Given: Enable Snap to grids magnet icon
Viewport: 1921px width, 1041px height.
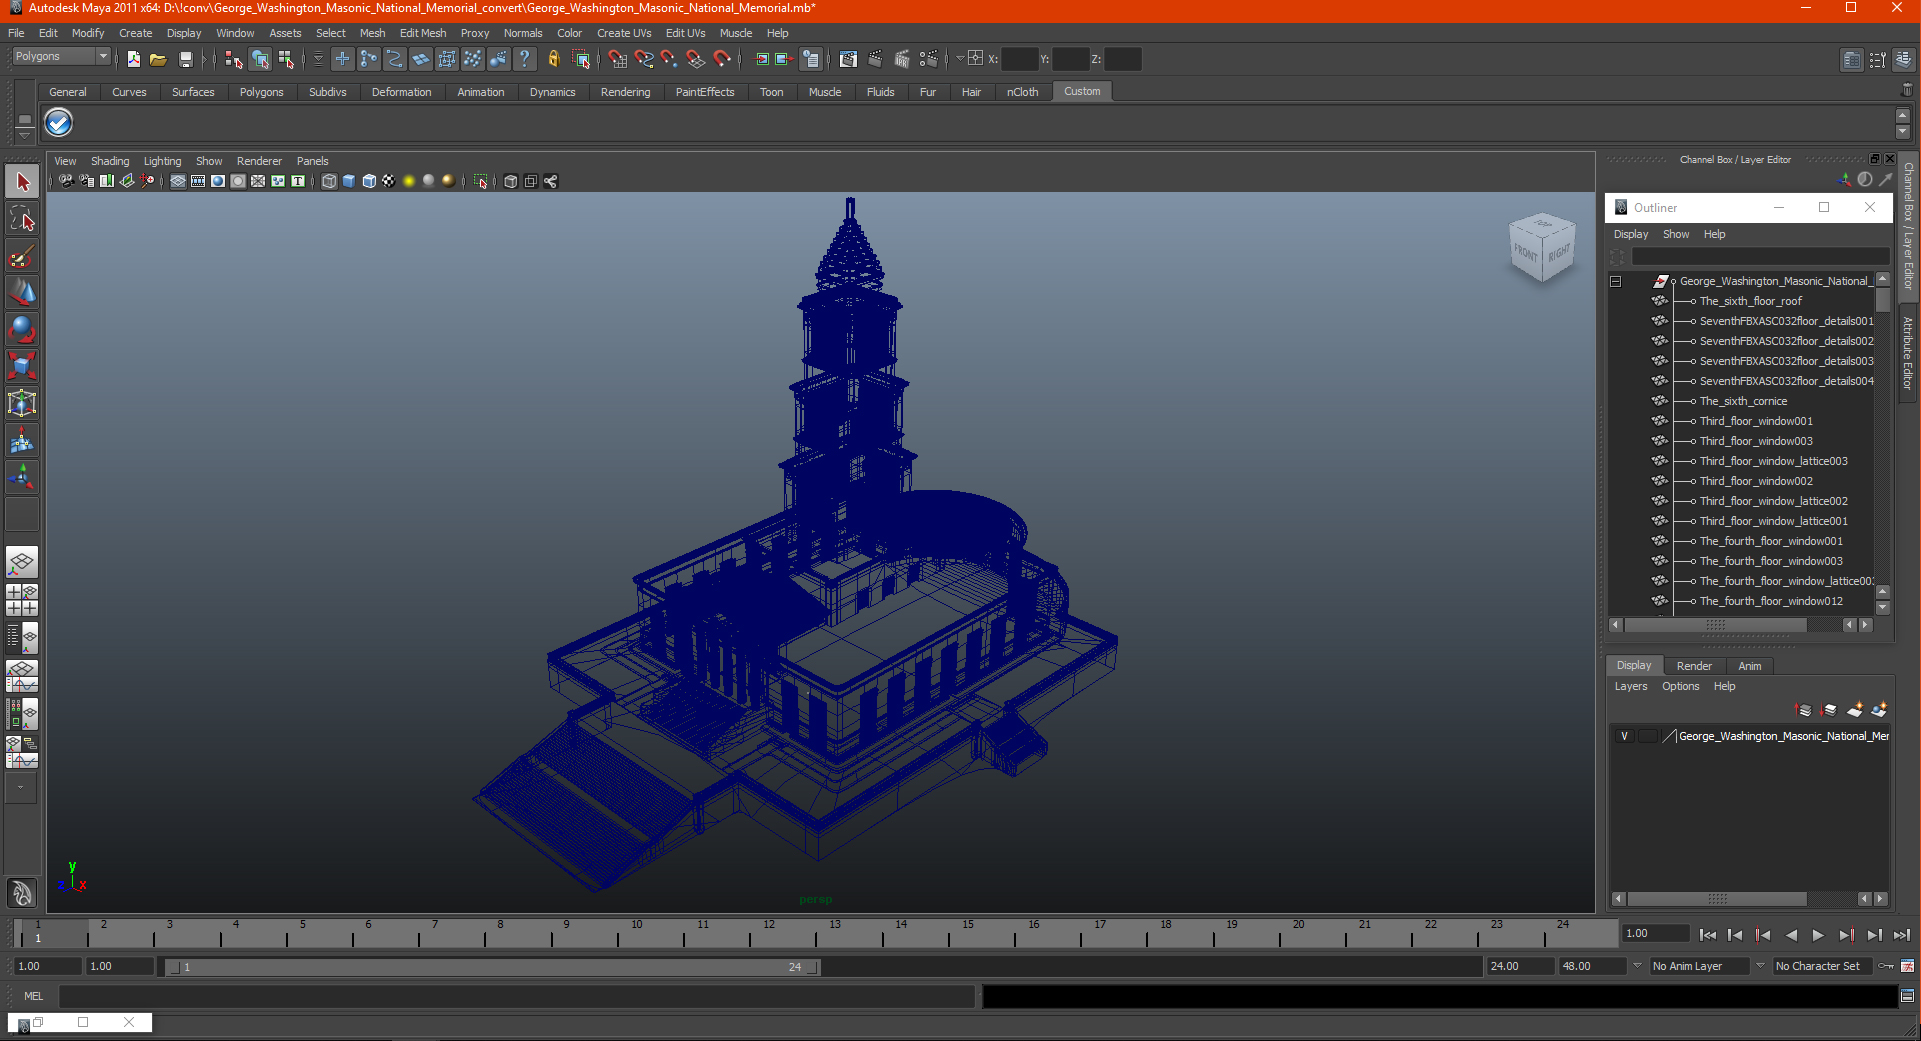Looking at the screenshot, I should click(617, 59).
